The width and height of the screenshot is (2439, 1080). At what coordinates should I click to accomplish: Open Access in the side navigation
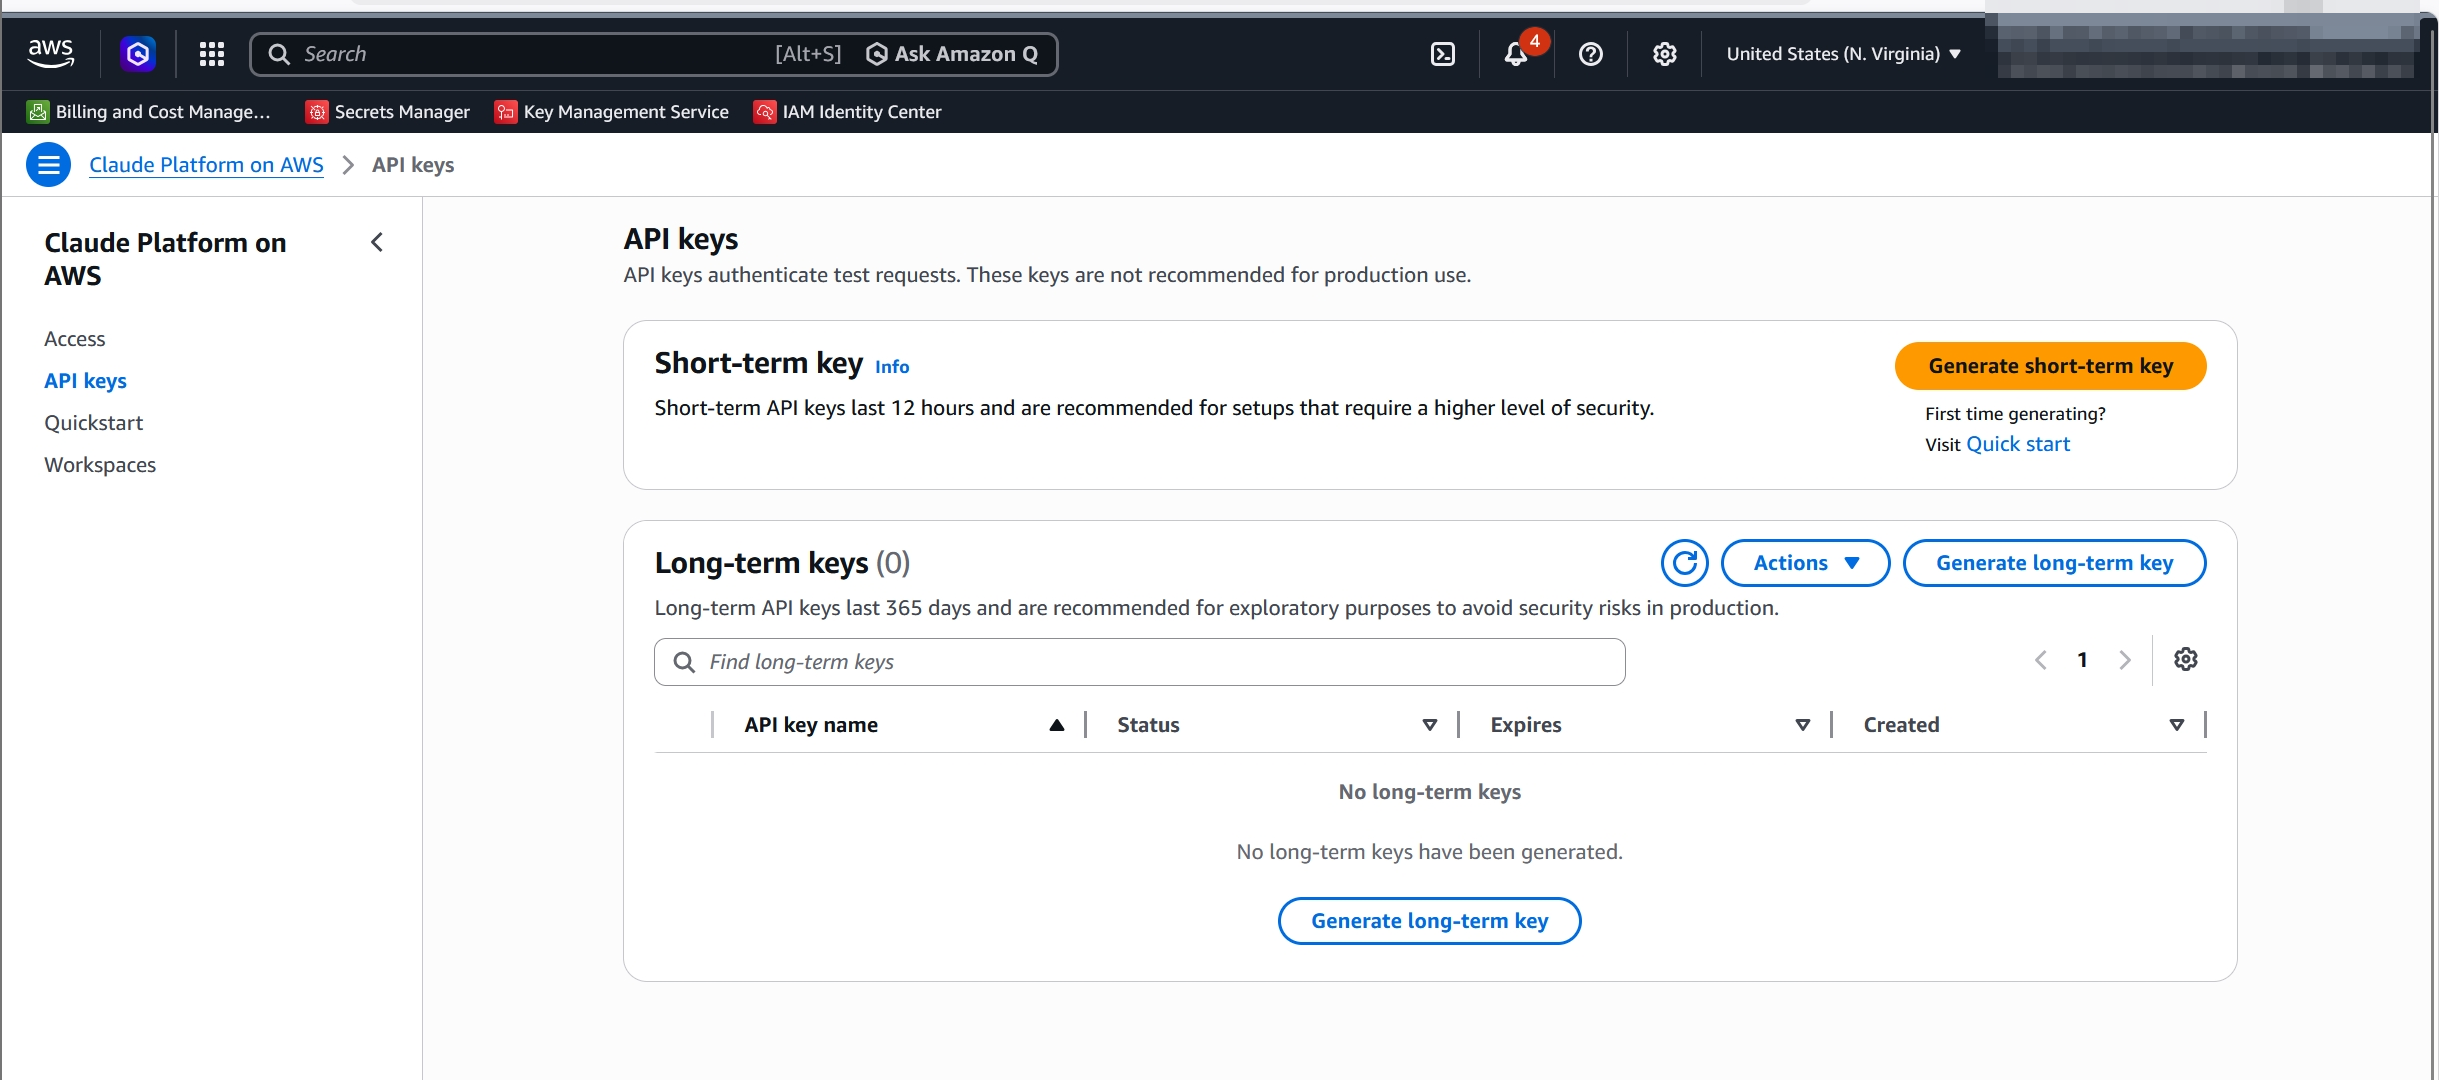(75, 339)
